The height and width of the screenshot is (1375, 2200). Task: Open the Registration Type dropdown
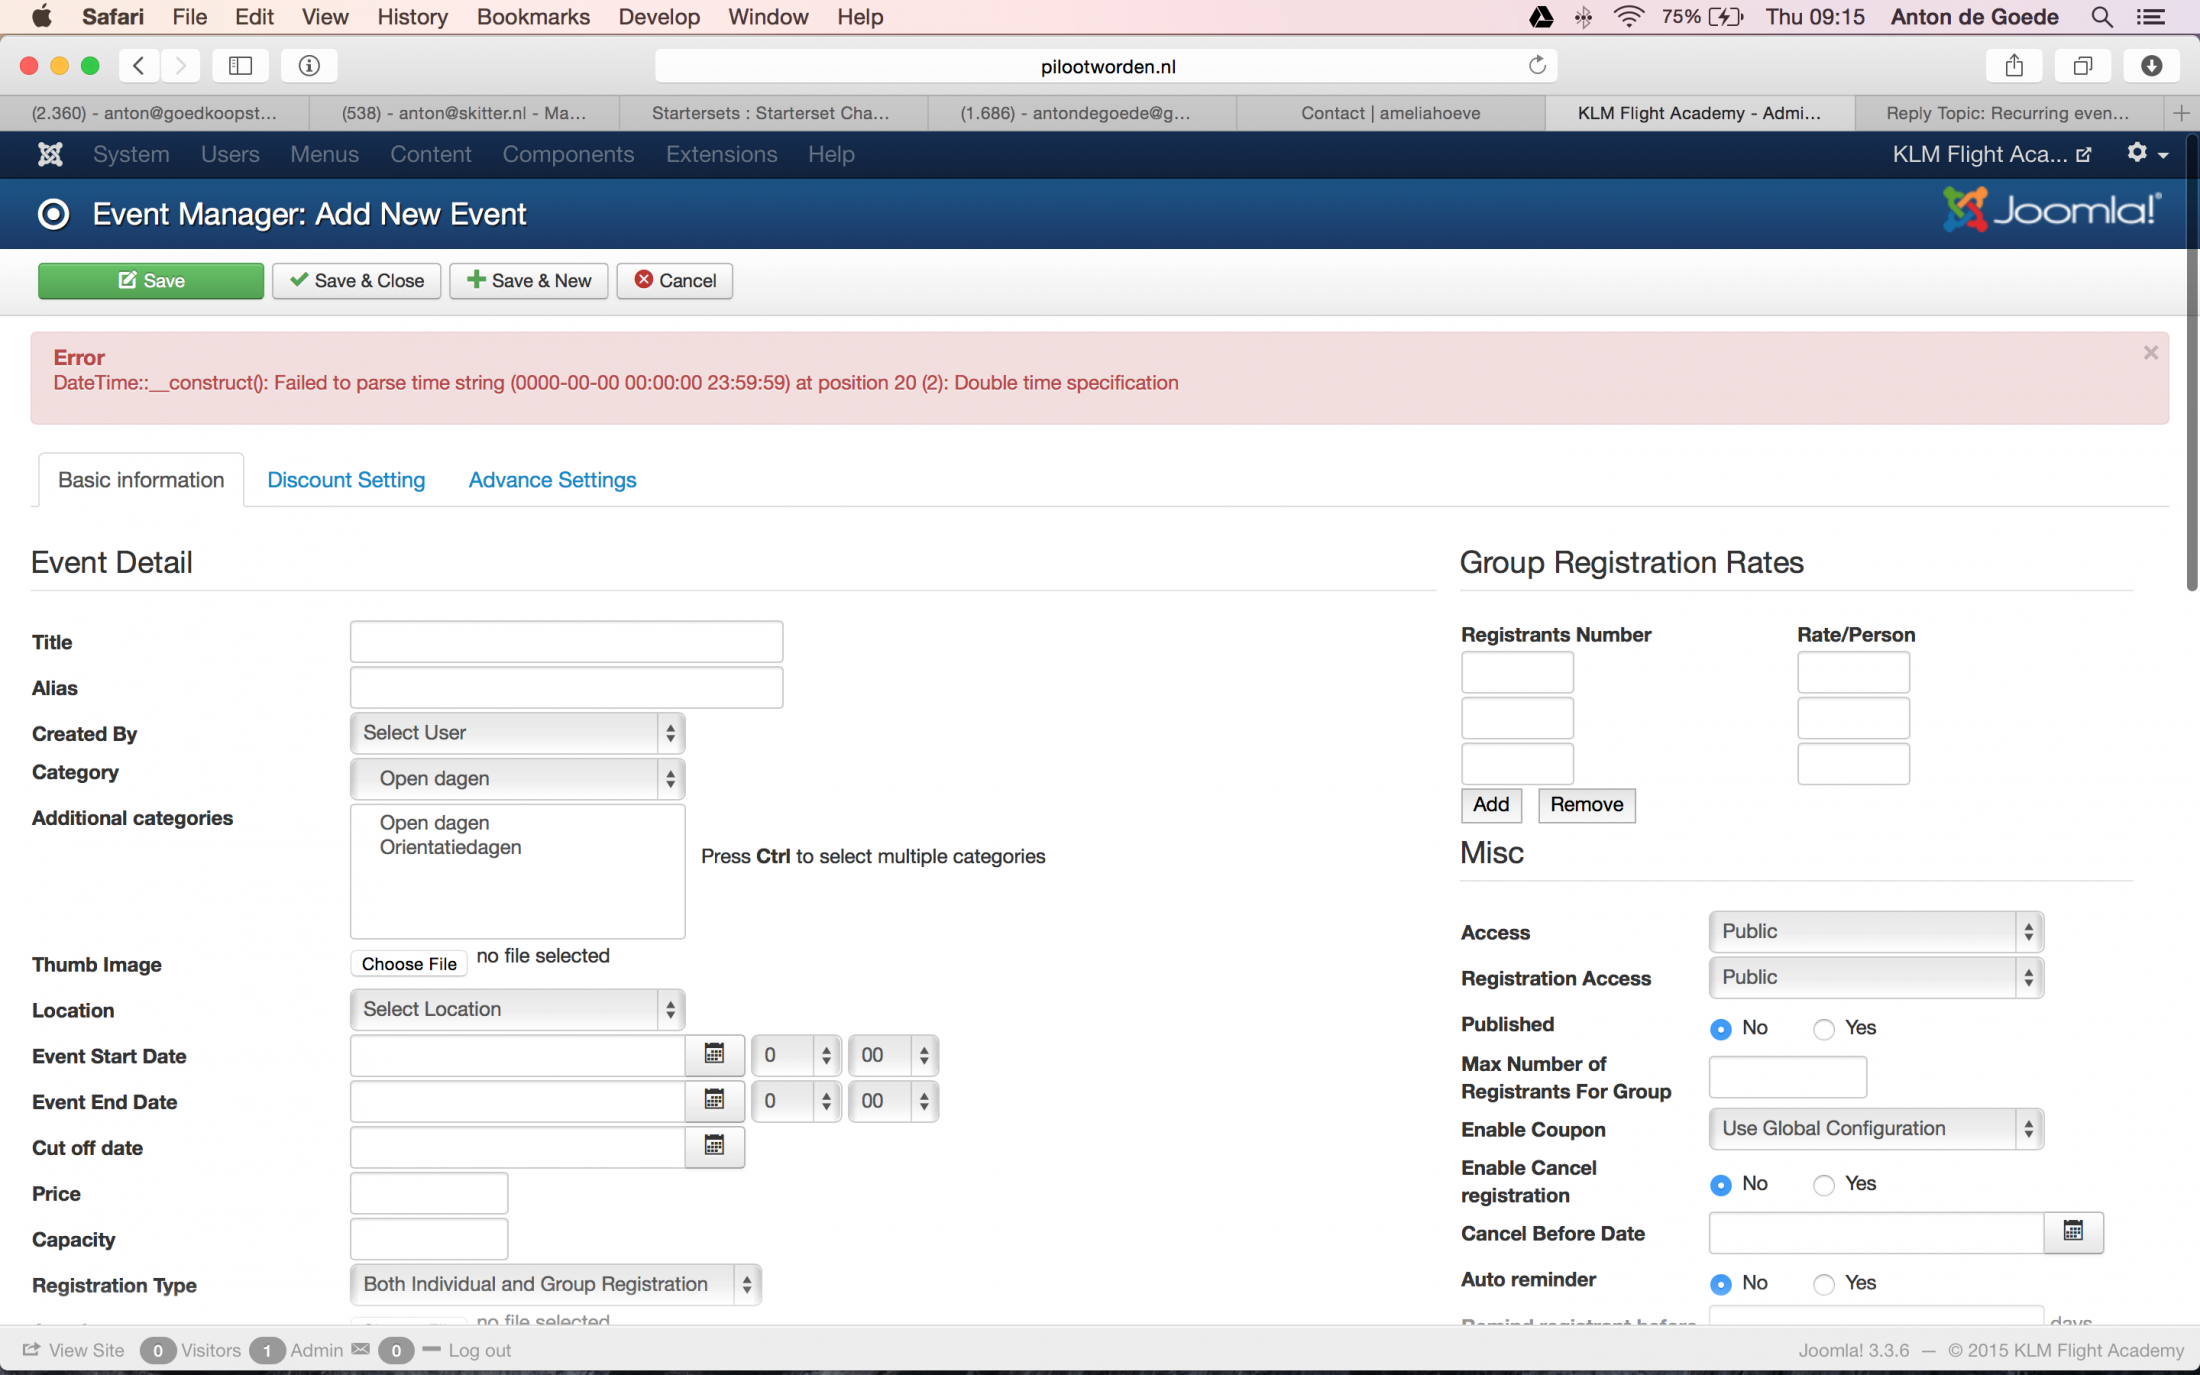(x=555, y=1284)
